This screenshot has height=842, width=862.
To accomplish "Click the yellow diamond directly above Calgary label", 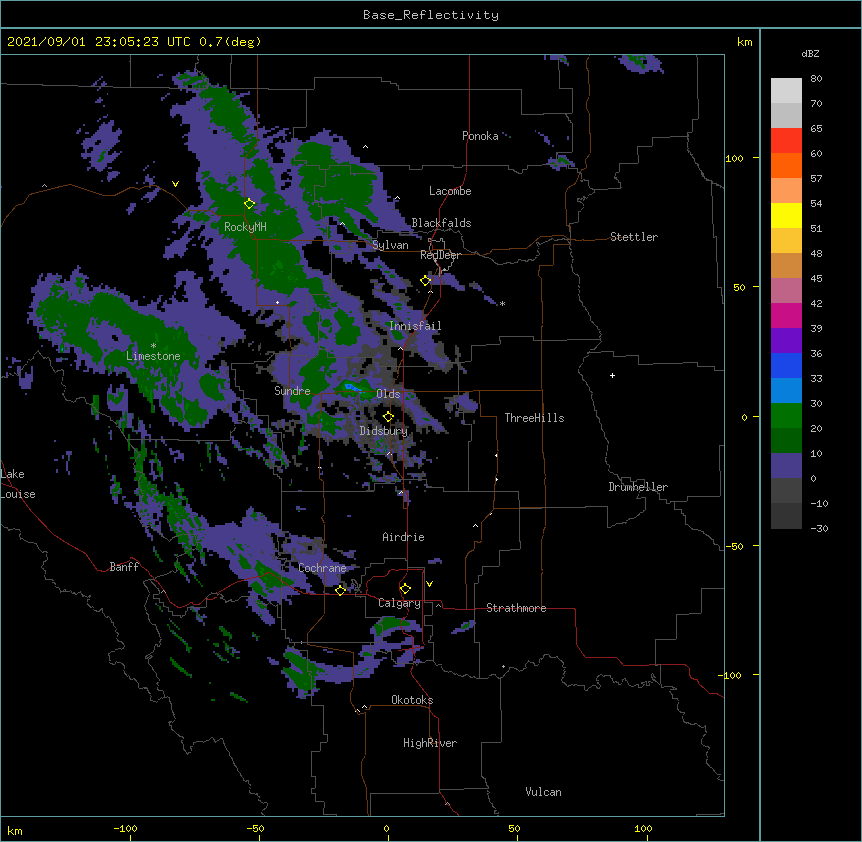I will click(x=405, y=589).
